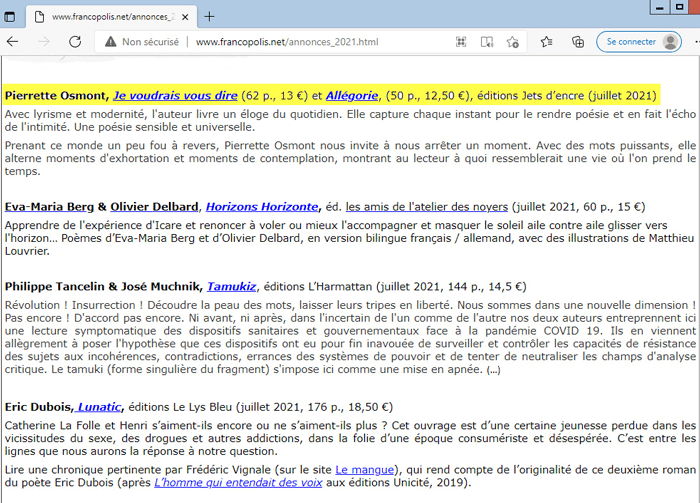Screen dimensions: 700x503
Task: Click the text éditions Jets d'encre
Action: coord(530,96)
